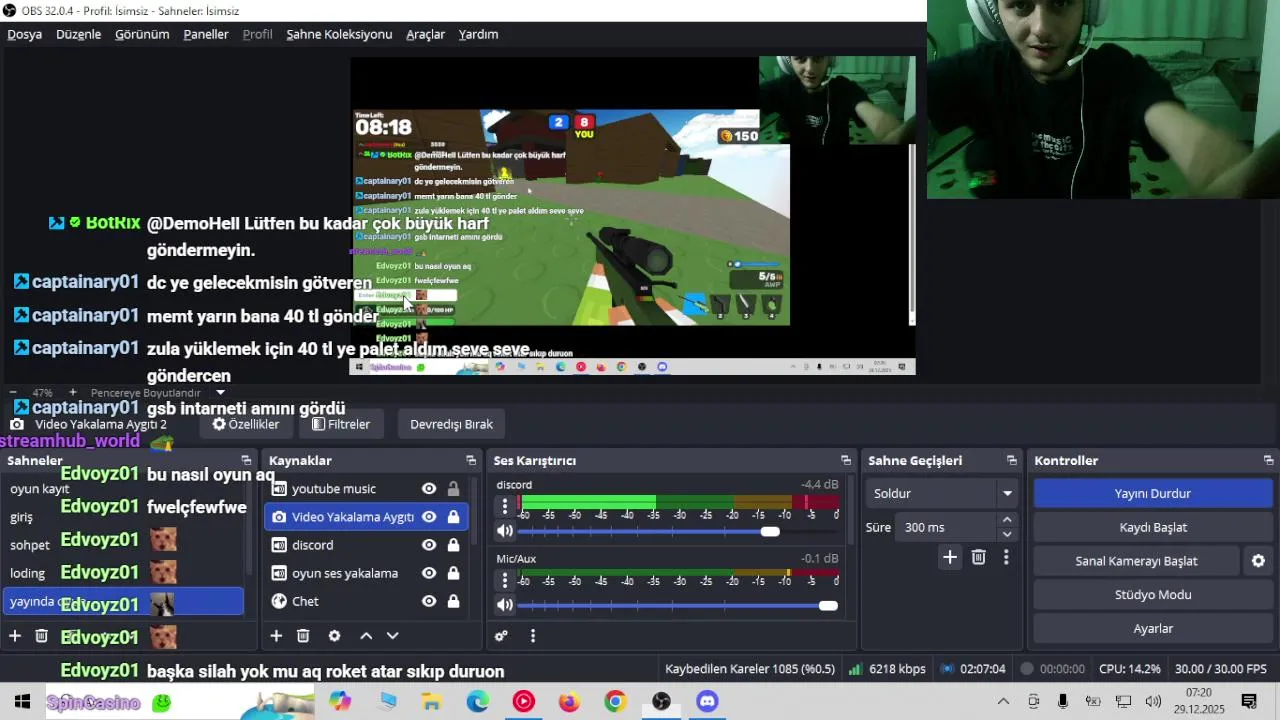Screen dimensions: 1280x720
Task: Open transition properties three-dot menu
Action: 1006,558
